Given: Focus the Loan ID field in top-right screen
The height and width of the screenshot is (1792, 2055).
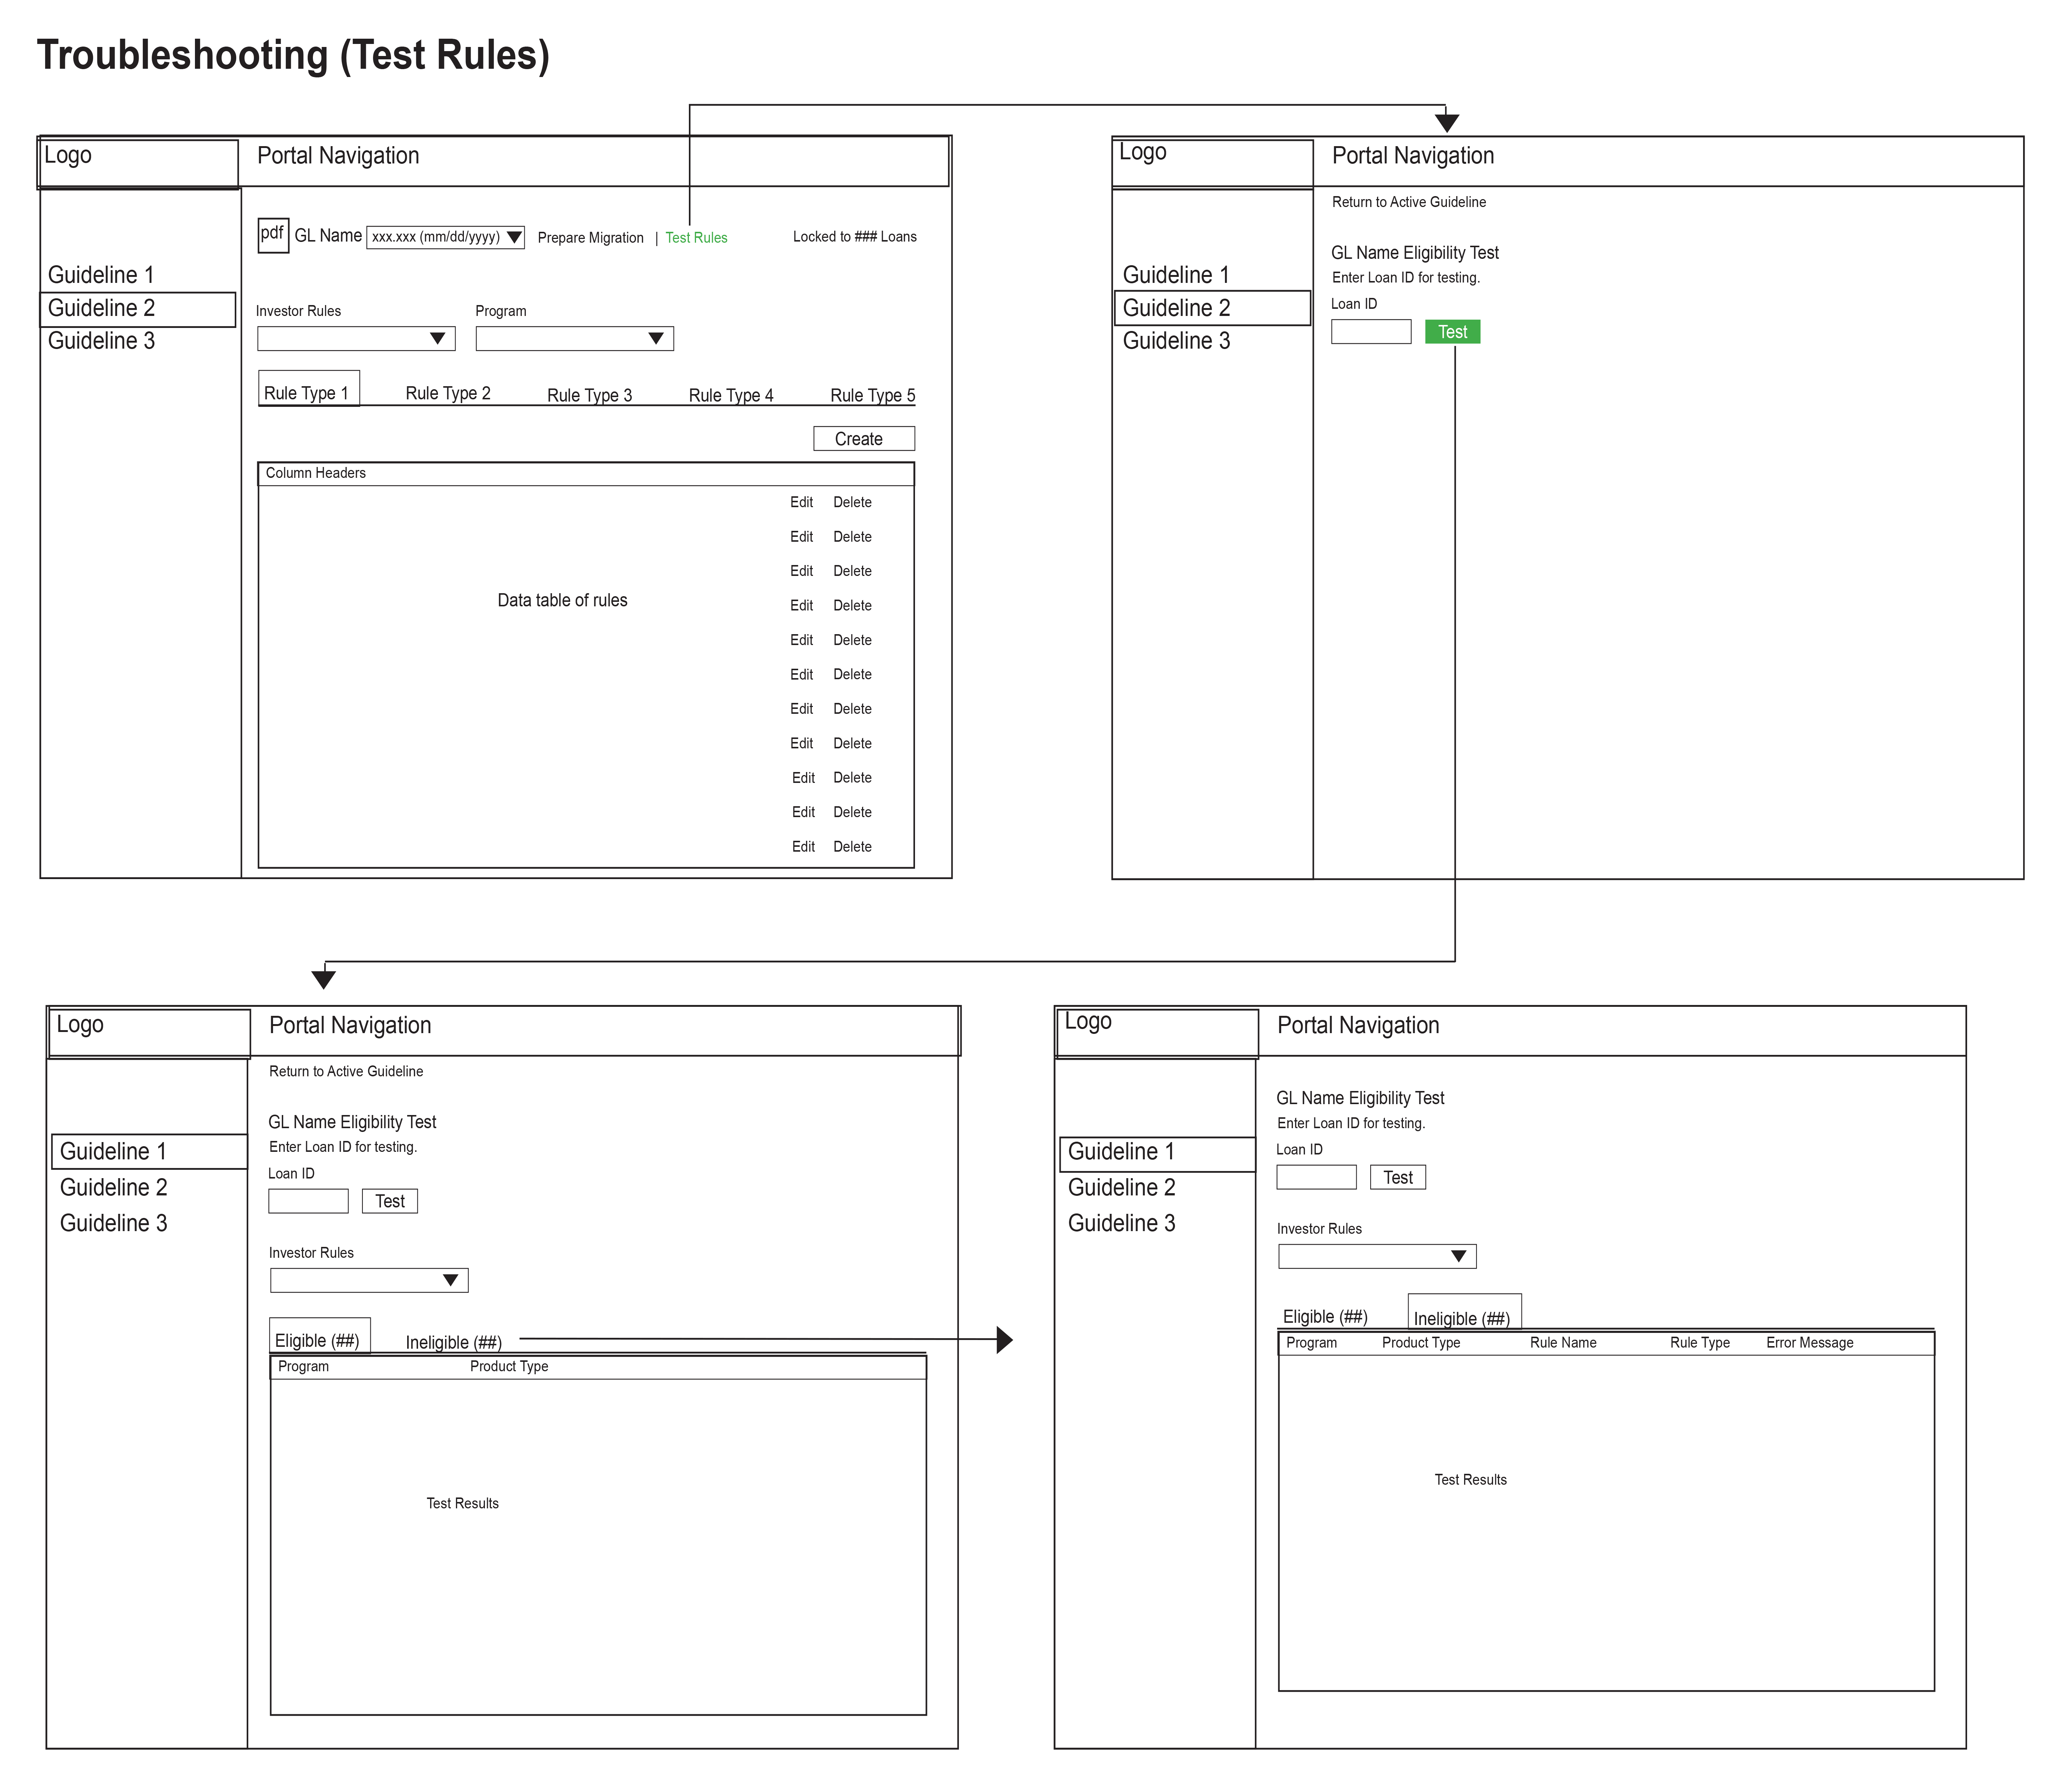Looking at the screenshot, I should coord(1371,332).
